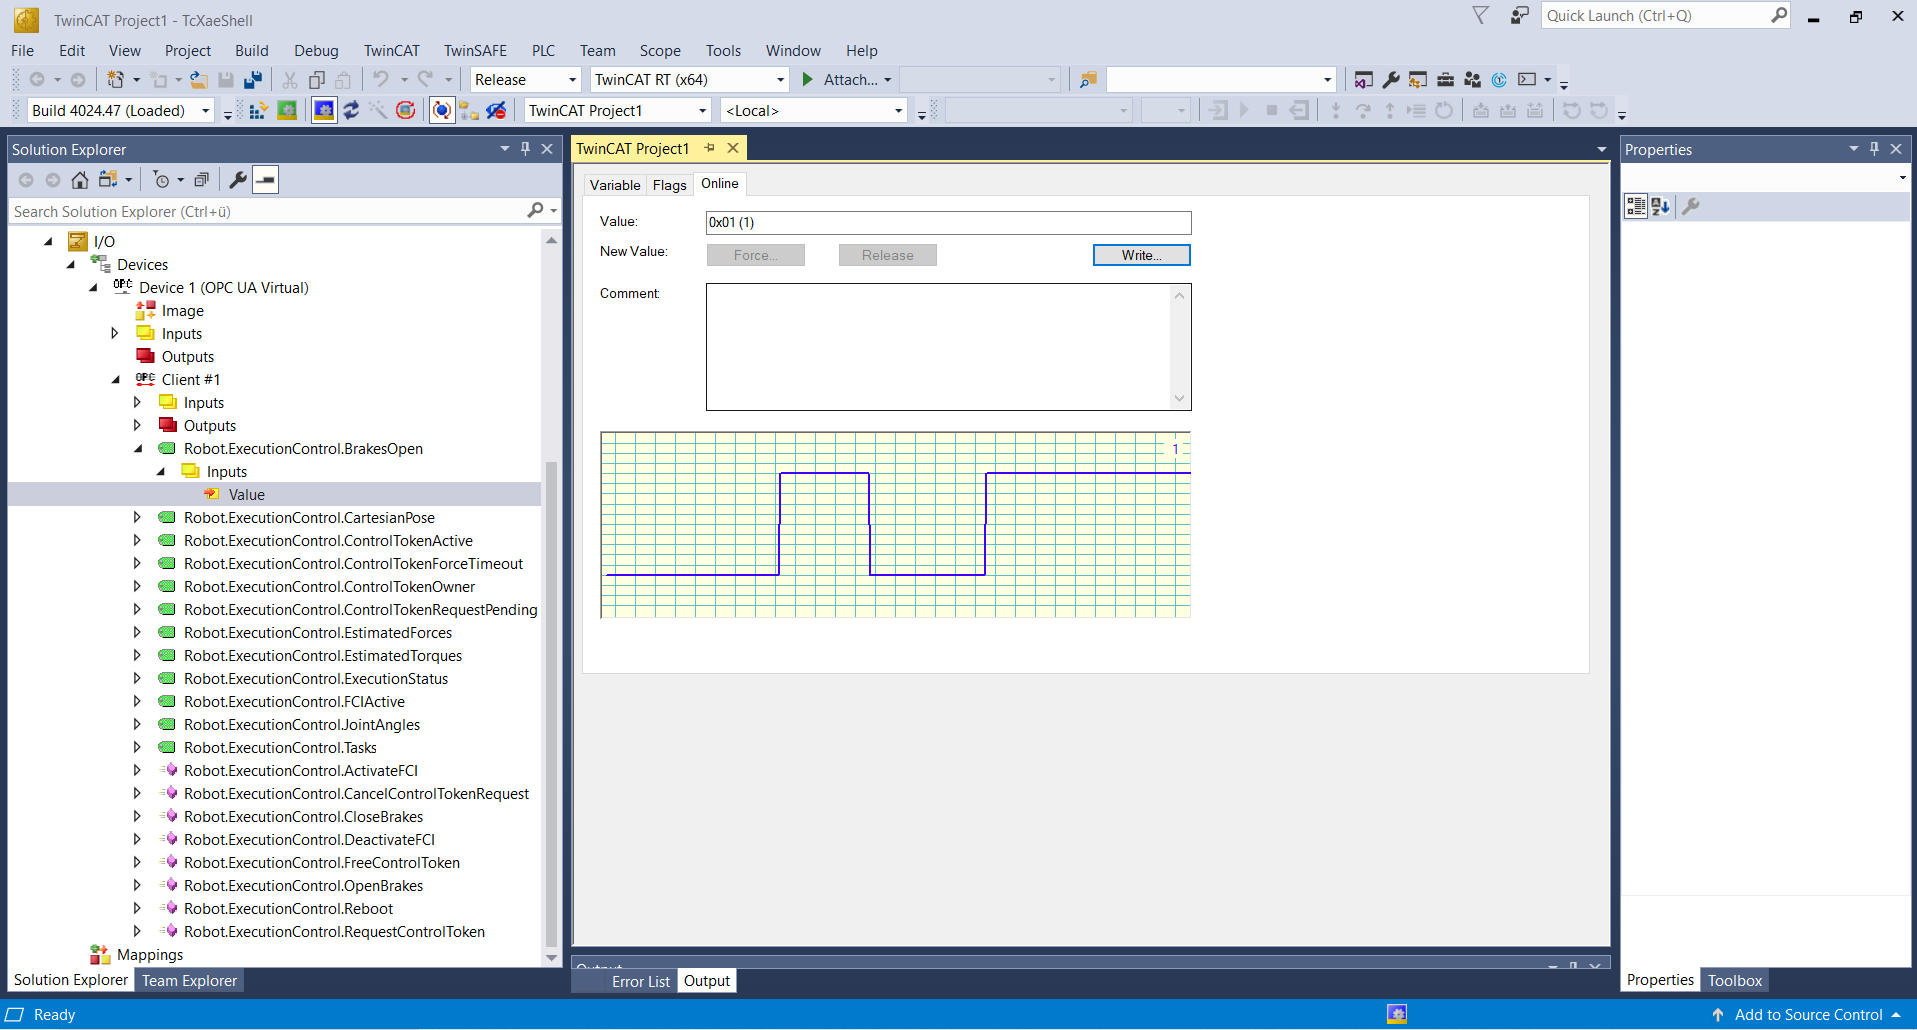Click Add to Source Control in status bar
This screenshot has width=1917, height=1030.
(1808, 1015)
